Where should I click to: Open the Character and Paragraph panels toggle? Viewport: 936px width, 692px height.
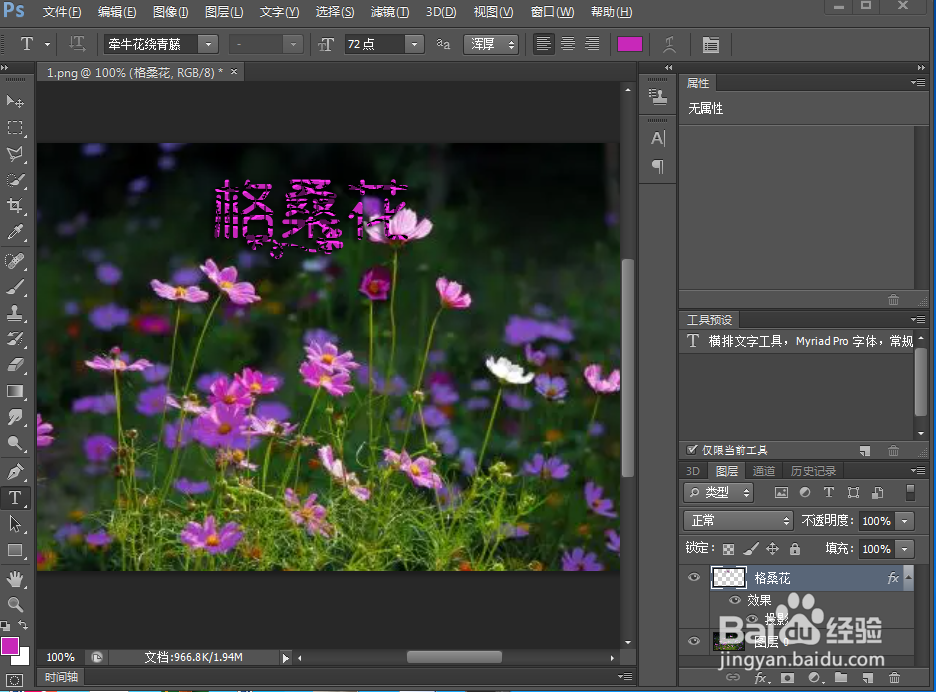tap(710, 44)
